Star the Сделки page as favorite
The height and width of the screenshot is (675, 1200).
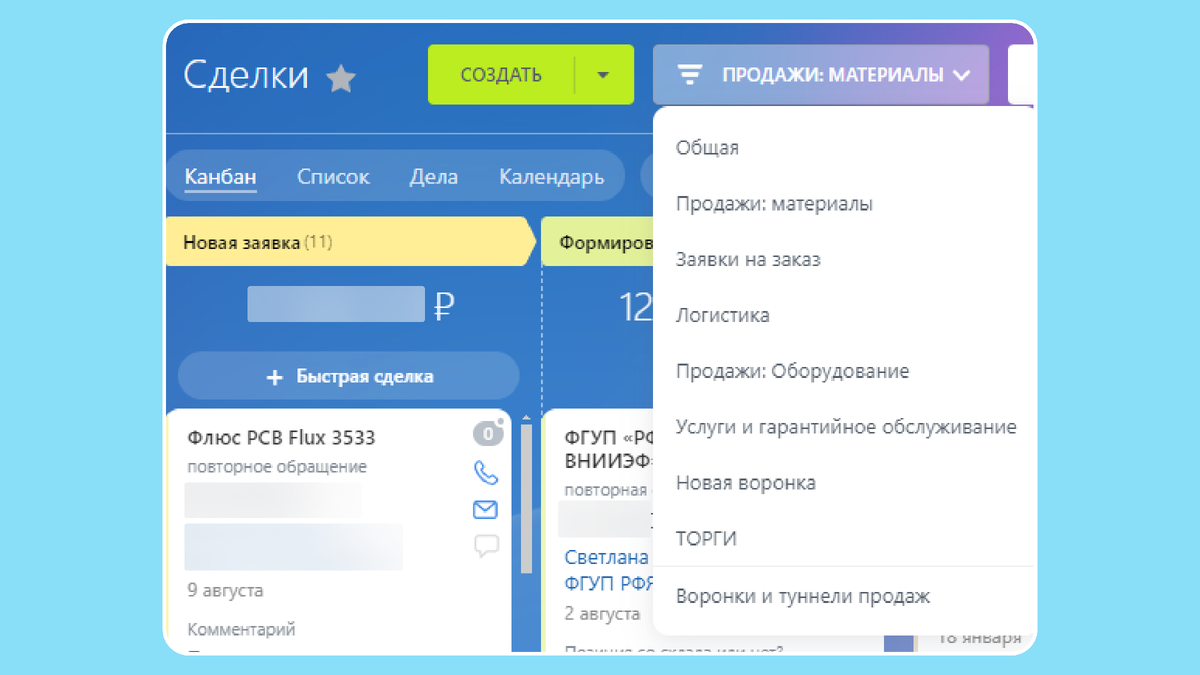[342, 78]
